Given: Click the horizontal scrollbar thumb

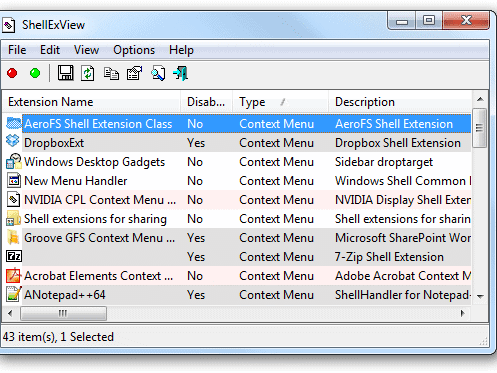Looking at the screenshot, I should (63, 313).
